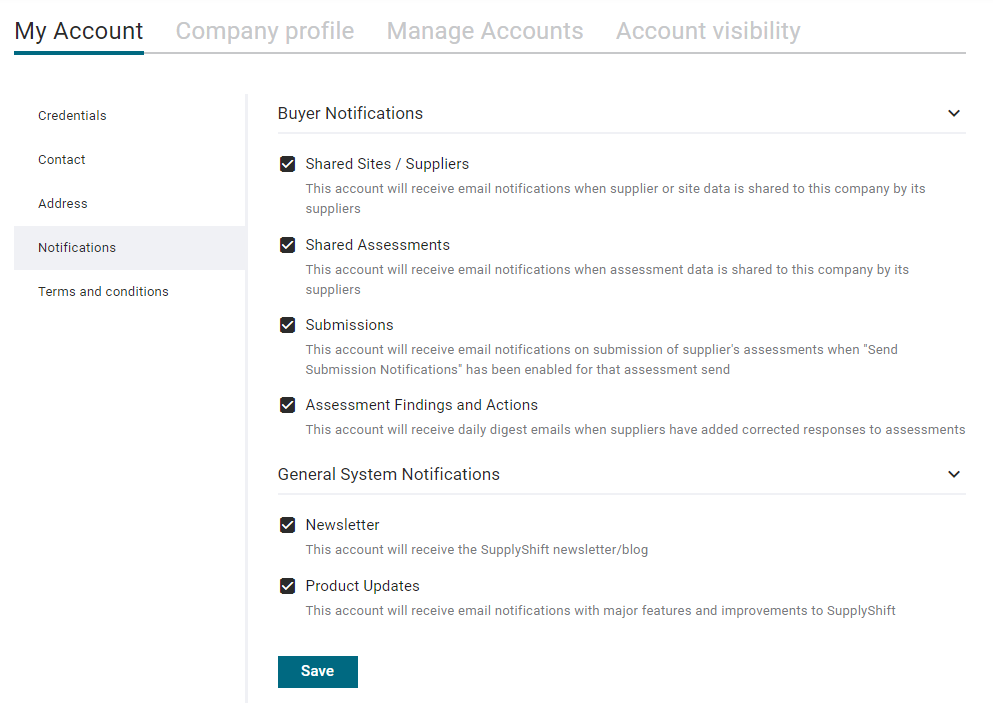993x709 pixels.
Task: Click the Buyer Notifications heading
Action: [x=350, y=113]
